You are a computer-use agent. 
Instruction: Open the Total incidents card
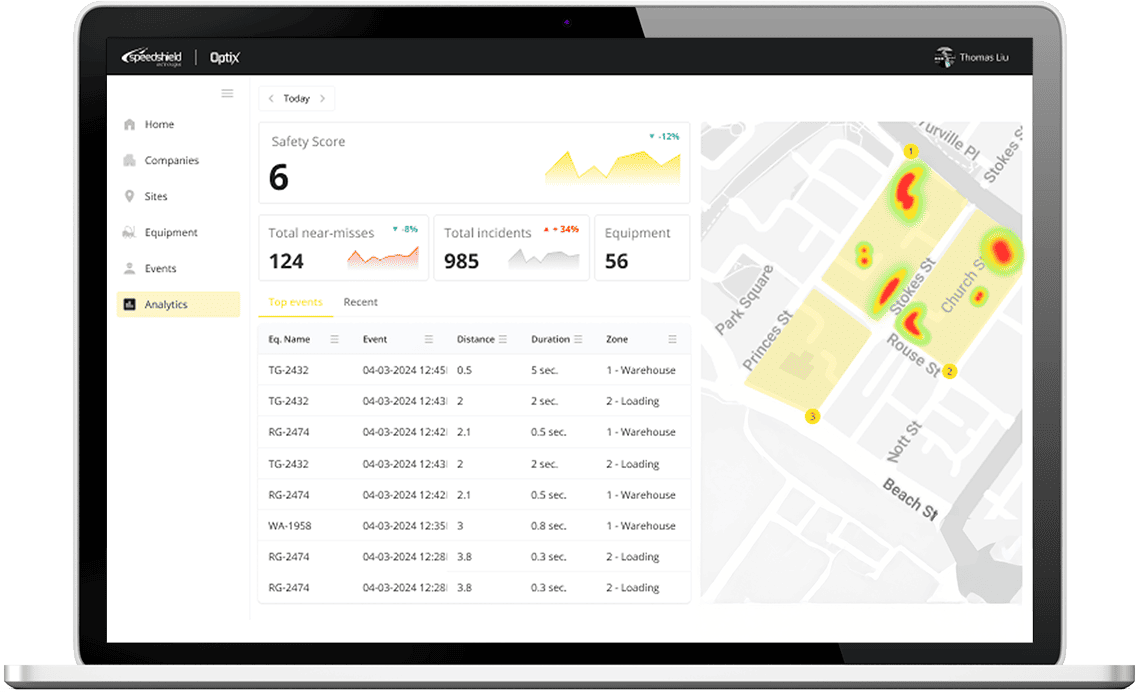[x=512, y=248]
